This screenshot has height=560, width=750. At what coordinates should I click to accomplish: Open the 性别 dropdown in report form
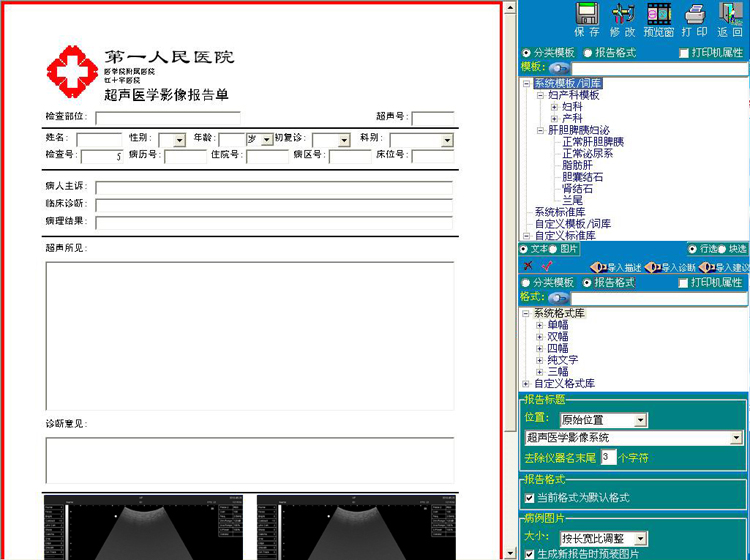point(179,140)
